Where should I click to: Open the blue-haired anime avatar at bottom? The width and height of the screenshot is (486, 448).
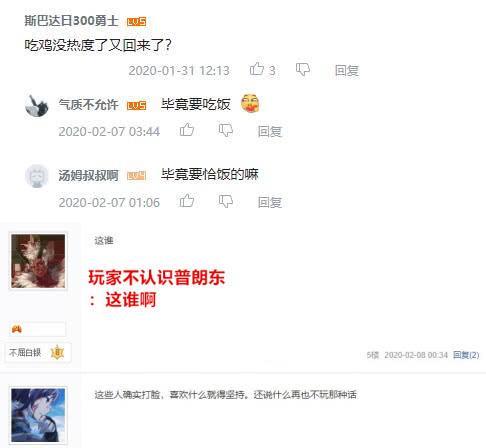click(38, 415)
